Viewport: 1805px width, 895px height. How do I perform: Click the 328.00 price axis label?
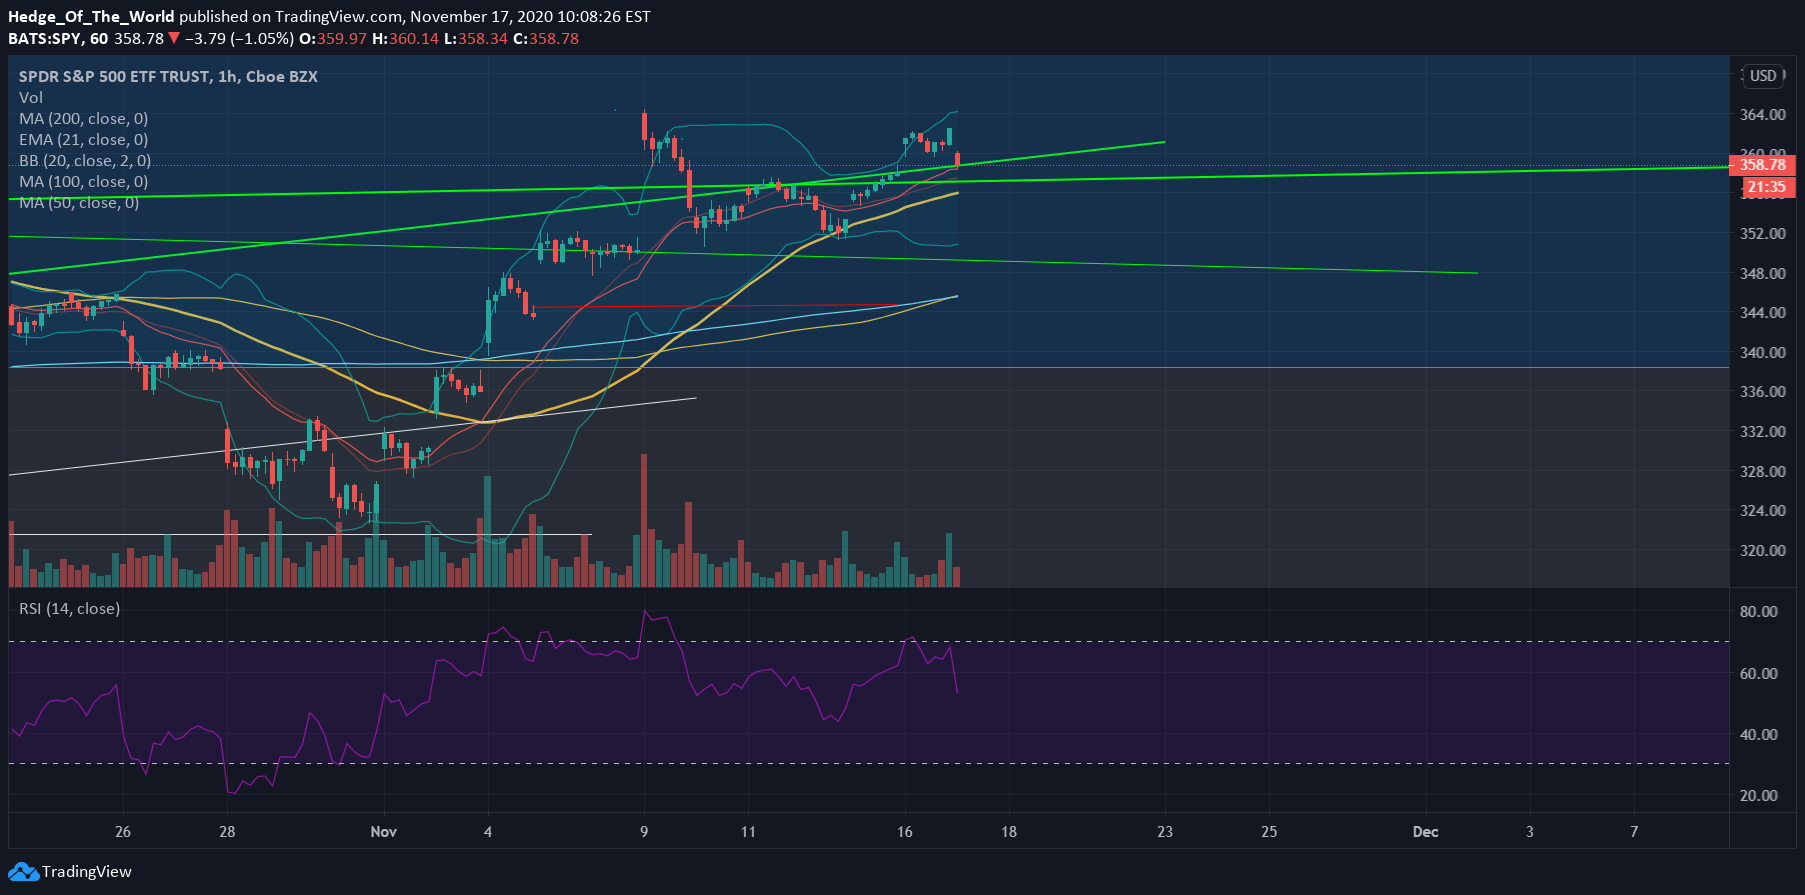pos(1763,472)
